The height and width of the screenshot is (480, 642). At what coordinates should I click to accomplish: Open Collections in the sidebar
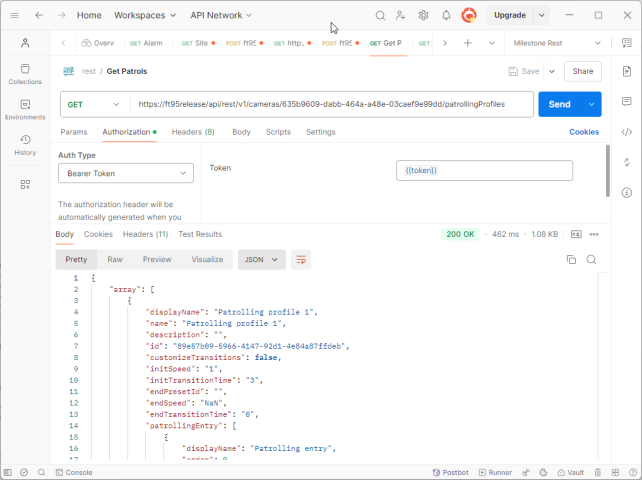(x=25, y=74)
